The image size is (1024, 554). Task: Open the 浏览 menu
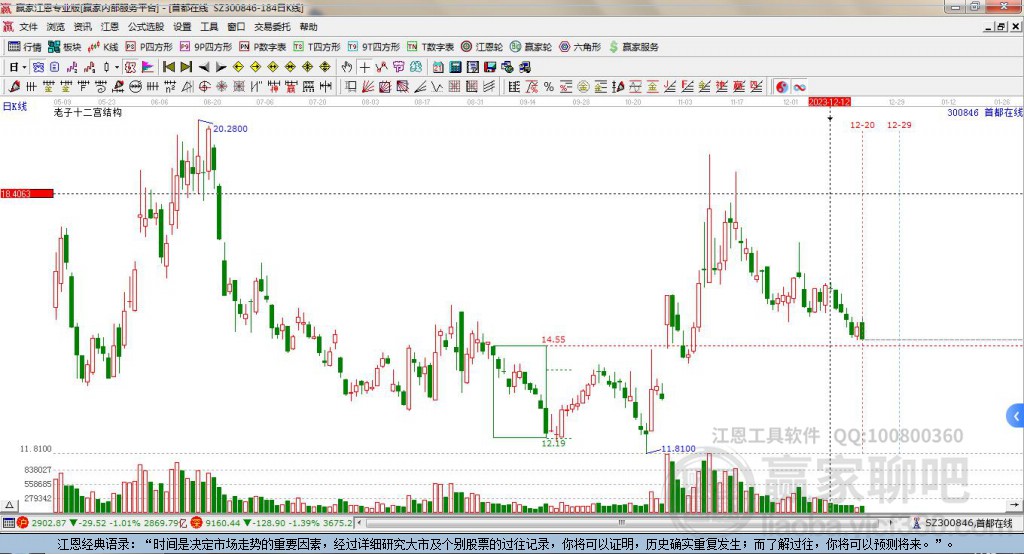[x=56, y=27]
